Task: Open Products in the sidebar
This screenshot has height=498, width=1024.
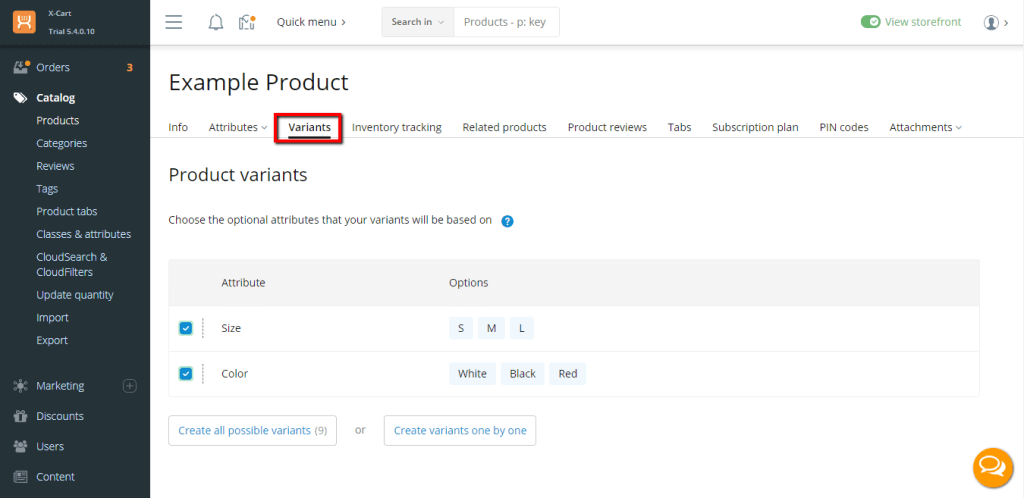Action: pyautogui.click(x=57, y=121)
